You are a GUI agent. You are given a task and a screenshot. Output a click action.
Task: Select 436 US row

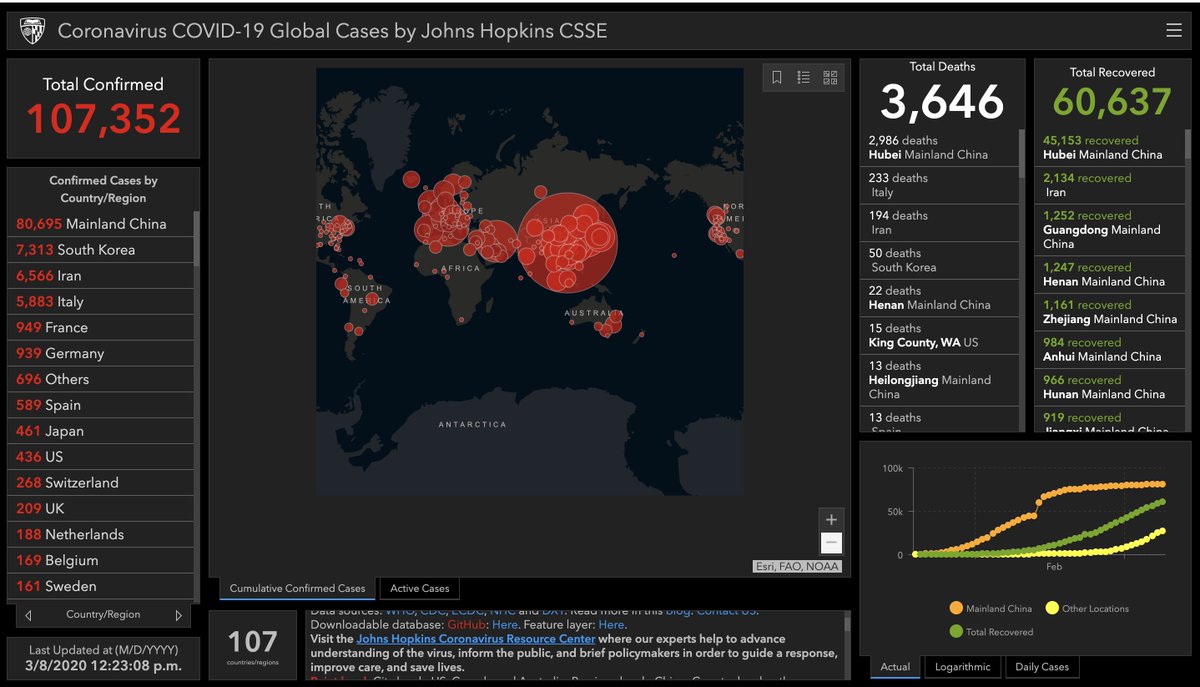101,457
